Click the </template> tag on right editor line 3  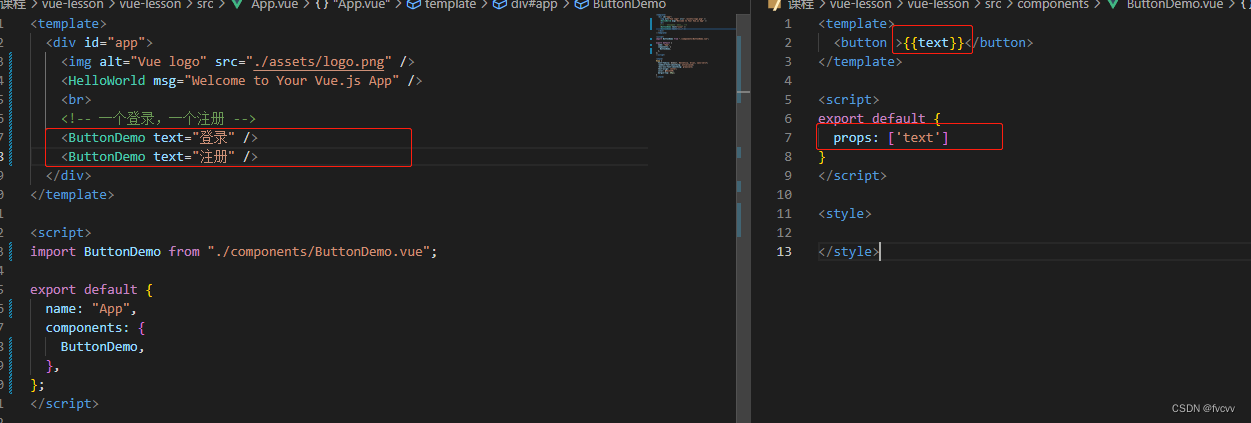[860, 61]
